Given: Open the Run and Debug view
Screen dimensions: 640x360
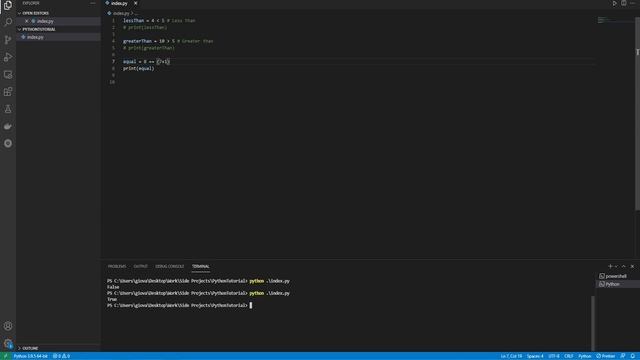Looking at the screenshot, I should [8, 57].
